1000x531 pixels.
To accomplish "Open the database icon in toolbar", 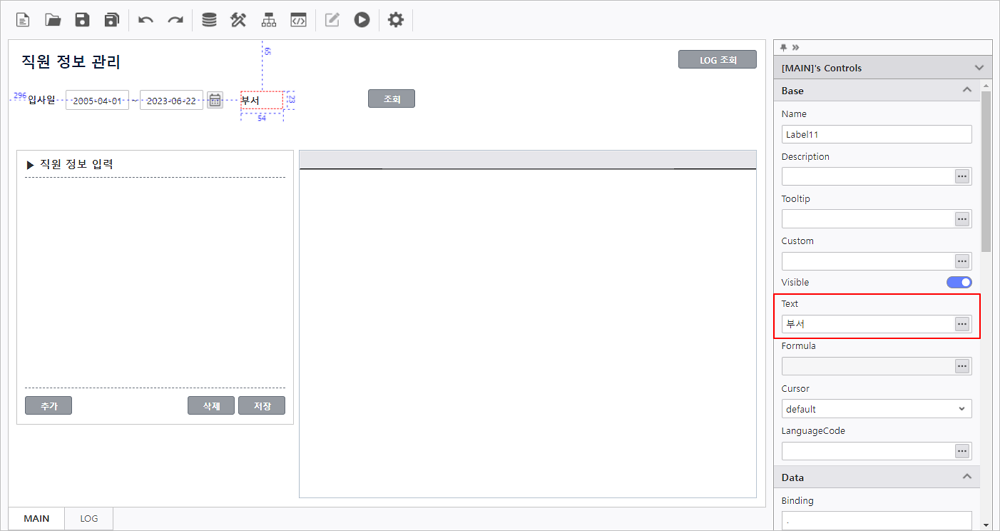I will click(x=208, y=20).
